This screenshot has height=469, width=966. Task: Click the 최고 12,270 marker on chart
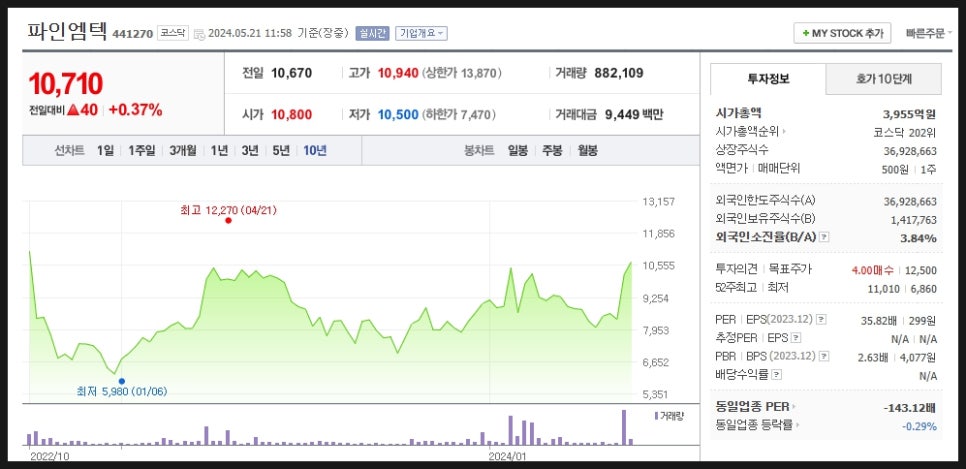pos(229,220)
